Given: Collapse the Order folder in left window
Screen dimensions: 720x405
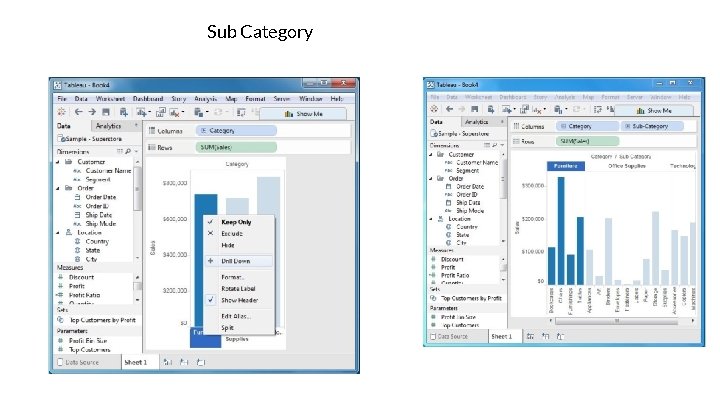Looking at the screenshot, I should click(x=58, y=188).
